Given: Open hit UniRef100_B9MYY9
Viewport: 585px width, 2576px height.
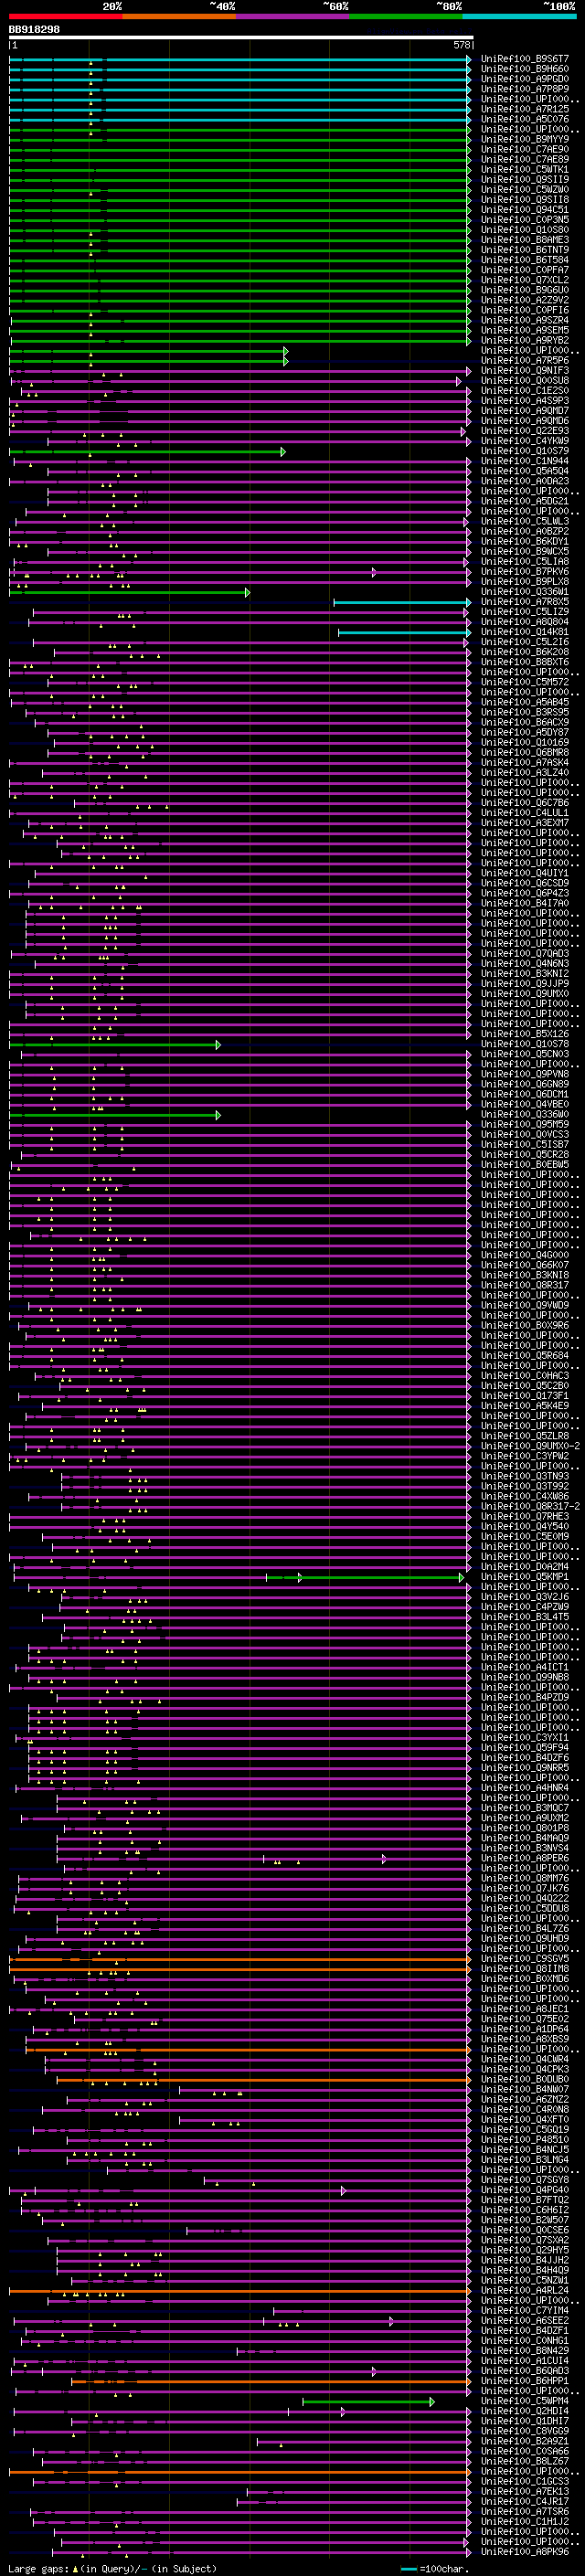Looking at the screenshot, I should point(525,139).
